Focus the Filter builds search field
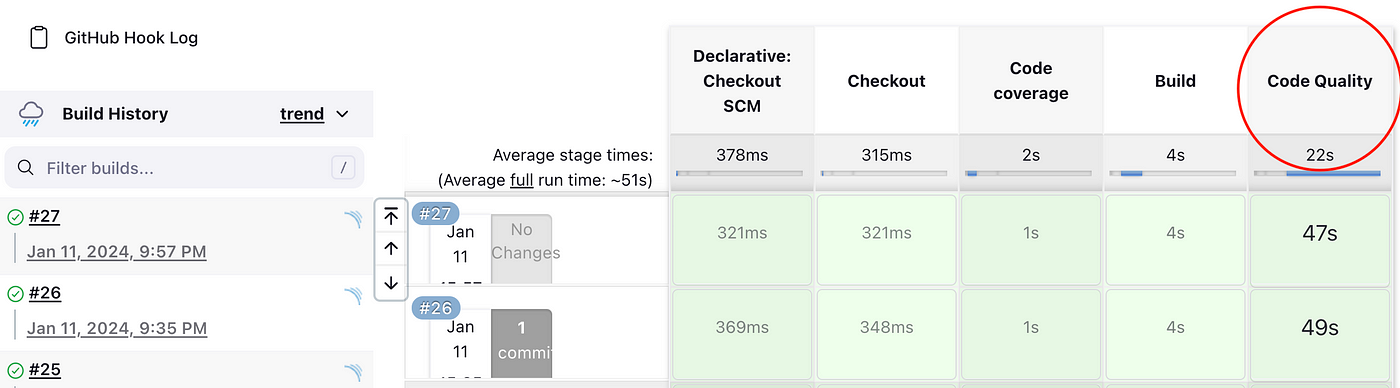Viewport: 1400px width, 388px height. point(185,168)
